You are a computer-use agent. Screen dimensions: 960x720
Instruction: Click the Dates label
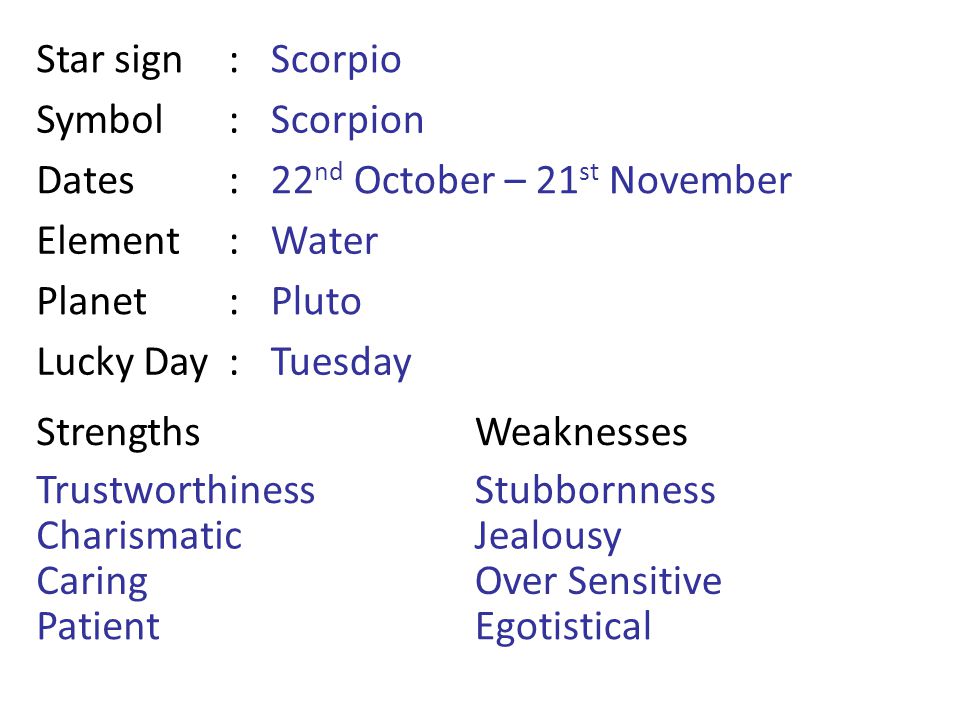point(85,181)
